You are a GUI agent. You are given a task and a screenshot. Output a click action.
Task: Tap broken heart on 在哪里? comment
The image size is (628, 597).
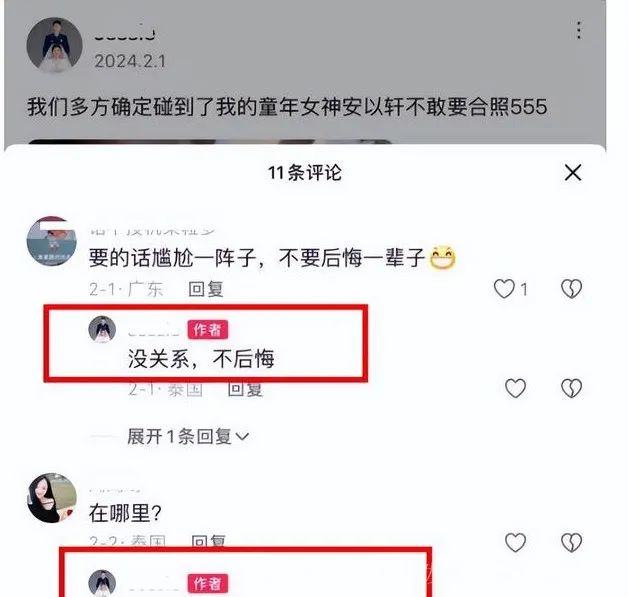pos(571,542)
